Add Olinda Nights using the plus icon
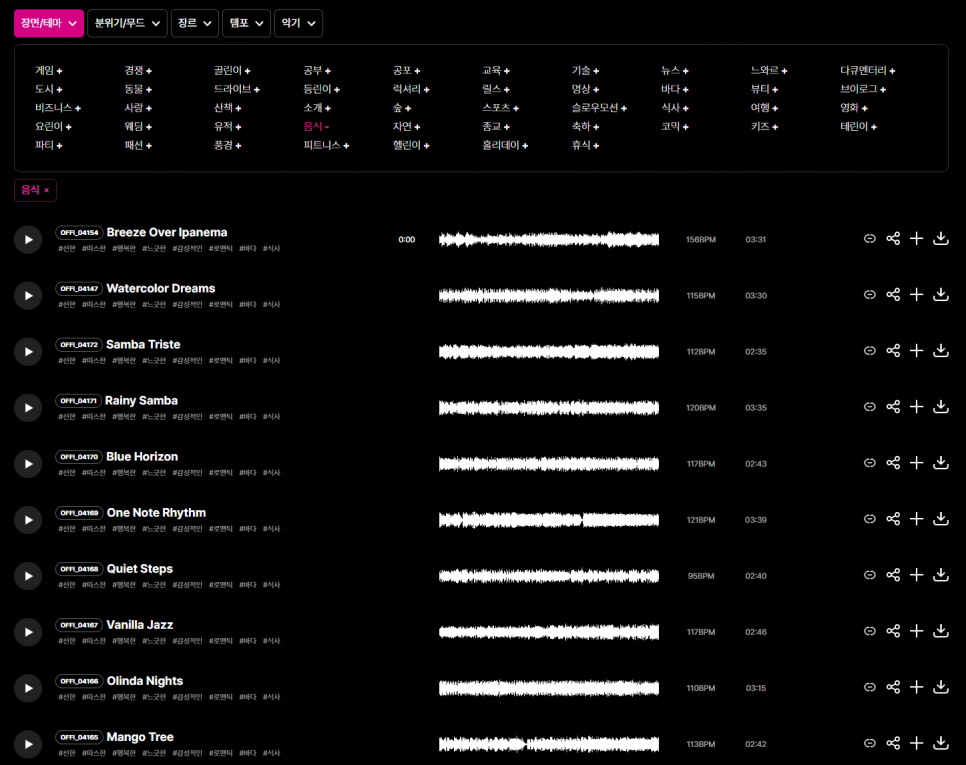966x765 pixels. pyautogui.click(x=916, y=687)
